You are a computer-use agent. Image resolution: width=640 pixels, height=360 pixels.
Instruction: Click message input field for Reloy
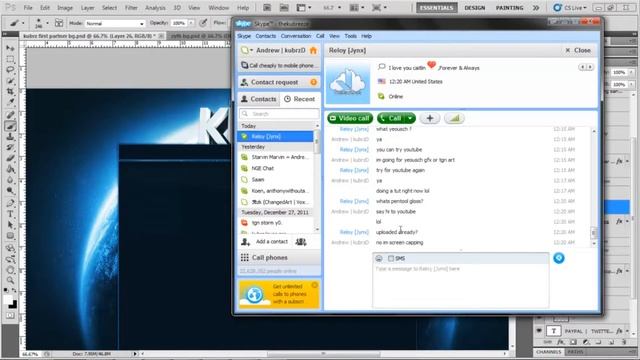(x=460, y=286)
